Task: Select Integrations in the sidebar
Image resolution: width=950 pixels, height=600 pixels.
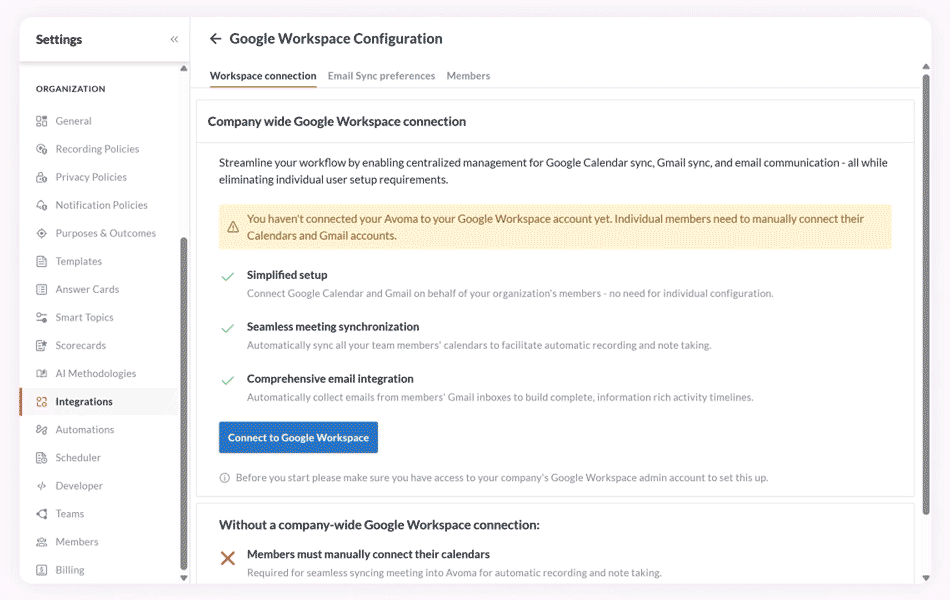Action: [100, 402]
